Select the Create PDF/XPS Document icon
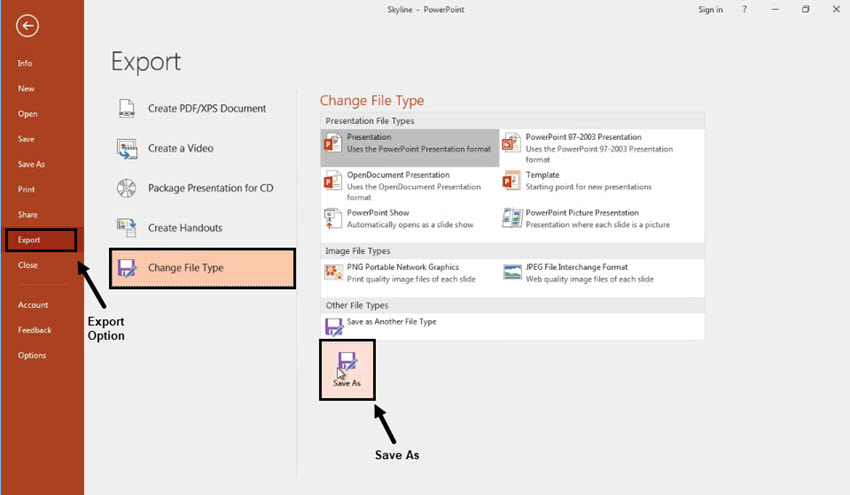This screenshot has width=850, height=495. tap(127, 108)
